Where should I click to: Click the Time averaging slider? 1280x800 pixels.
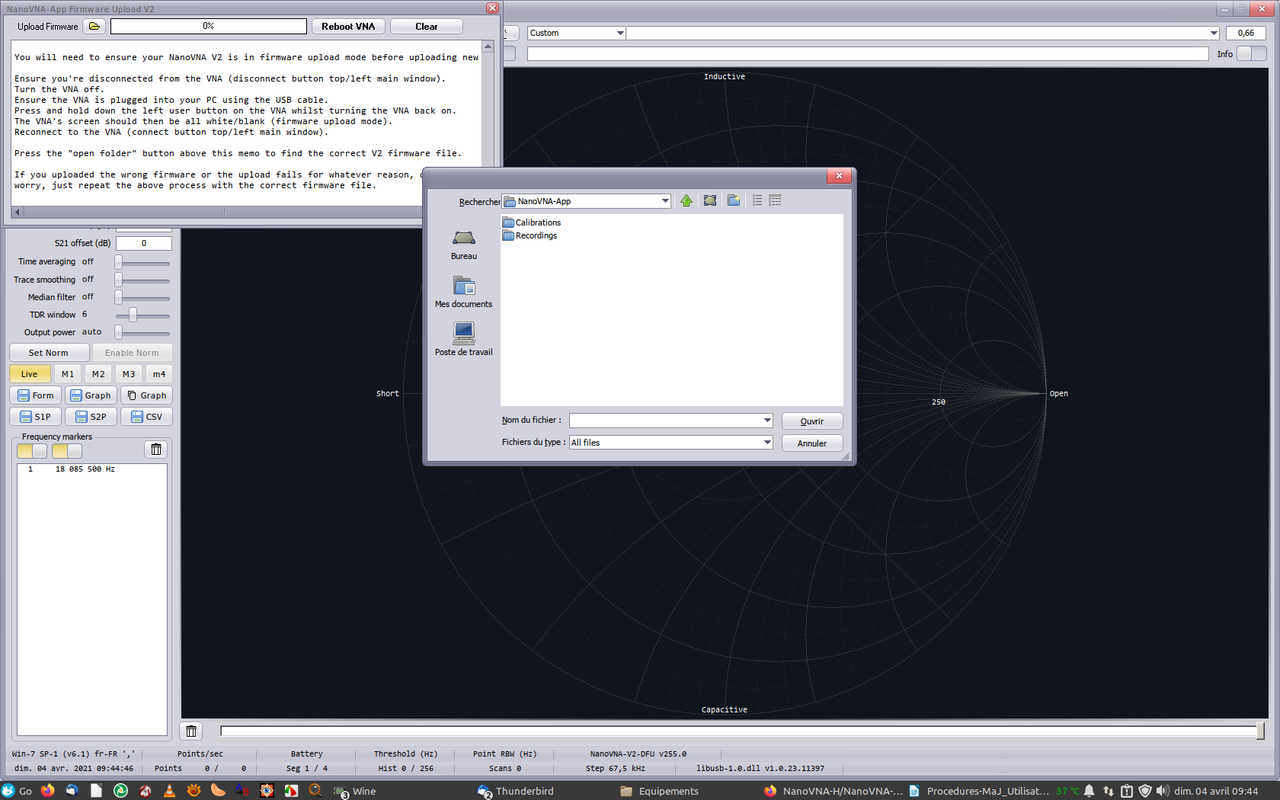[141, 262]
